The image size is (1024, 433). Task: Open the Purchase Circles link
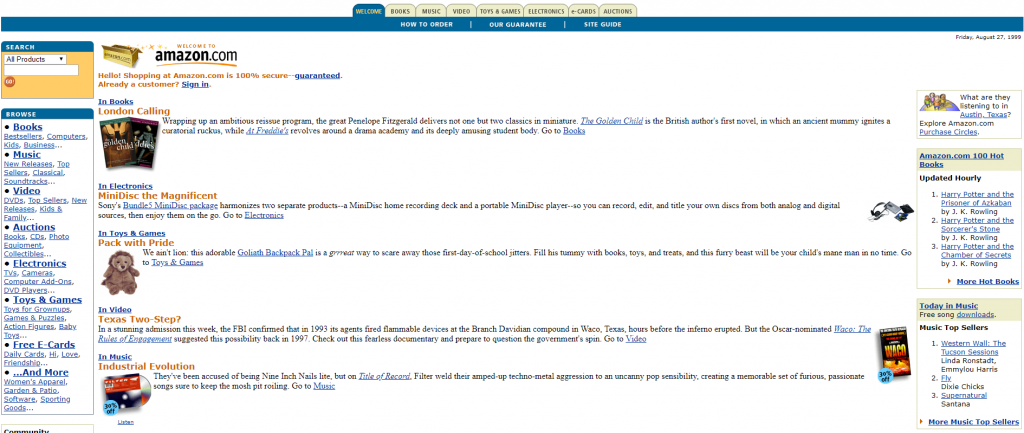click(x=948, y=132)
